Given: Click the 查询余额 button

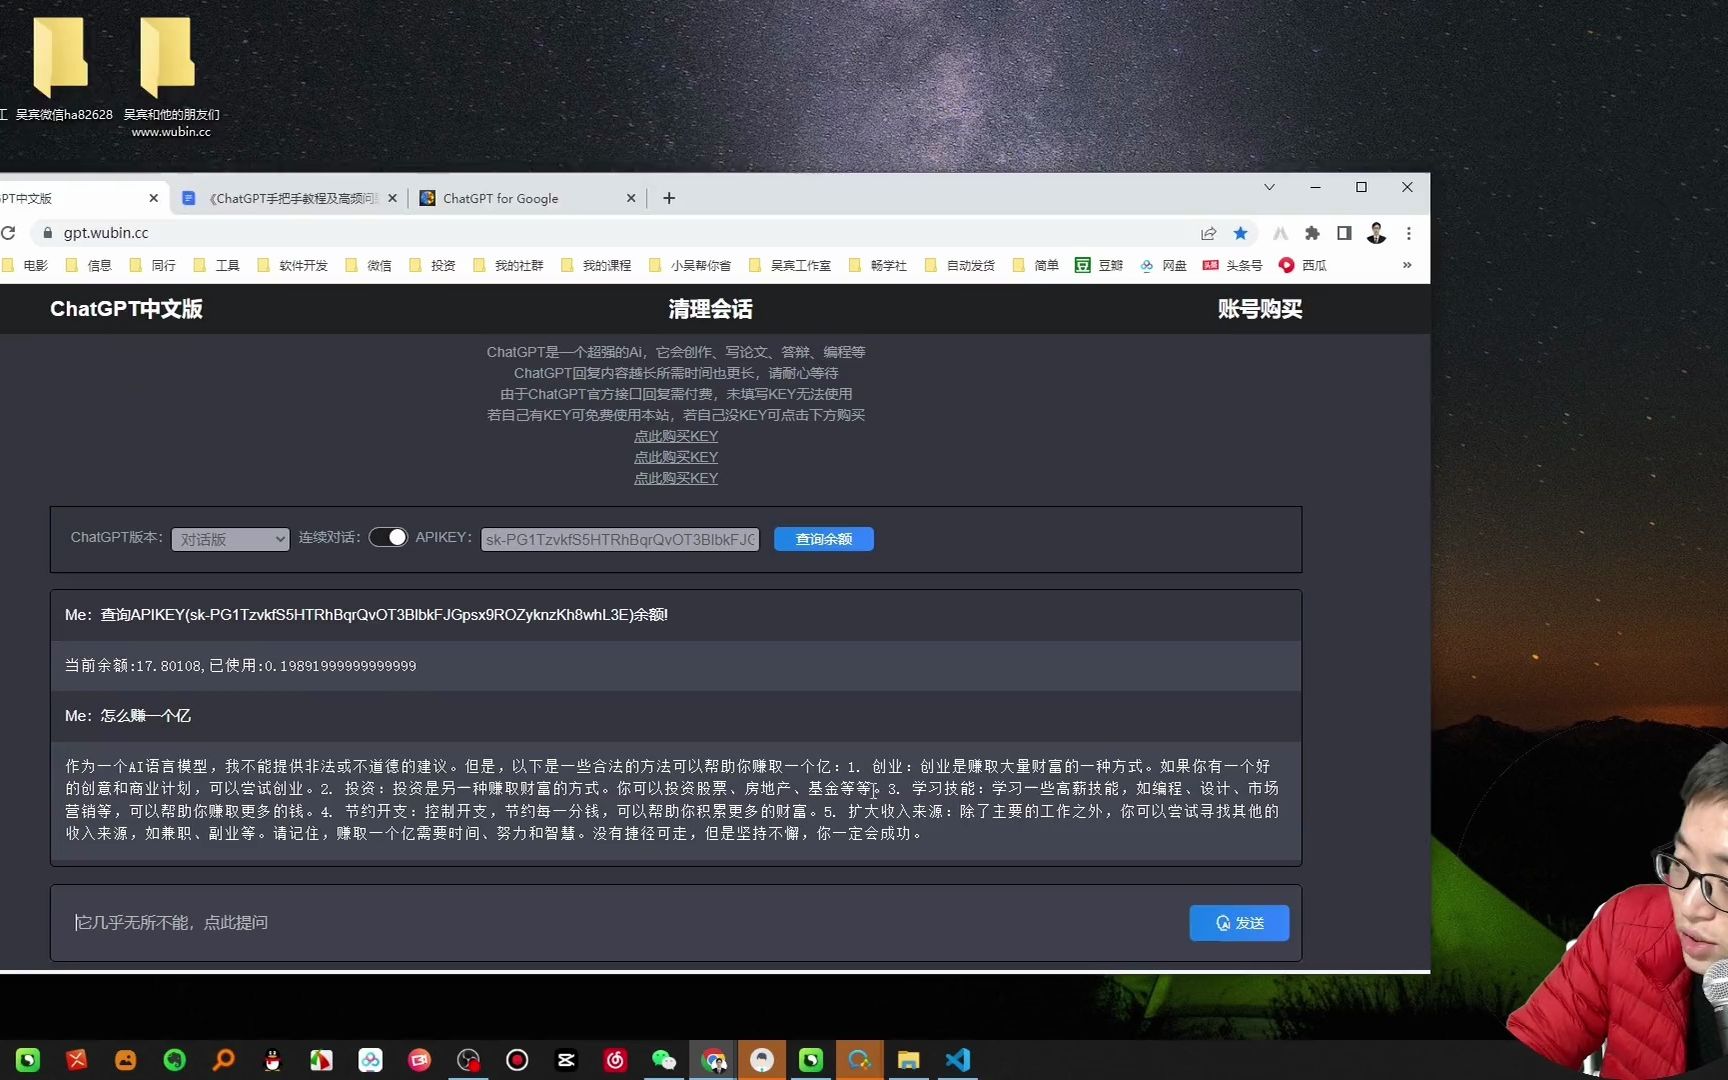Looking at the screenshot, I should 824,539.
